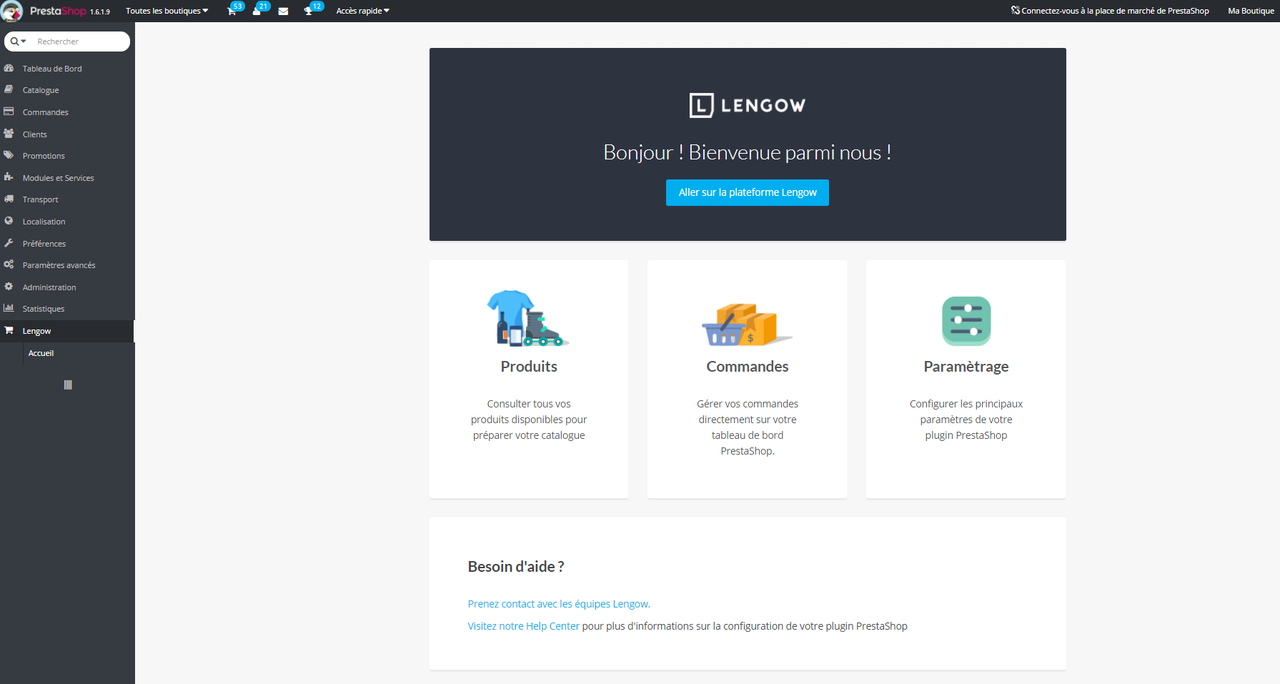Collapse the sidebar menu with the bottom toggle

point(67,385)
